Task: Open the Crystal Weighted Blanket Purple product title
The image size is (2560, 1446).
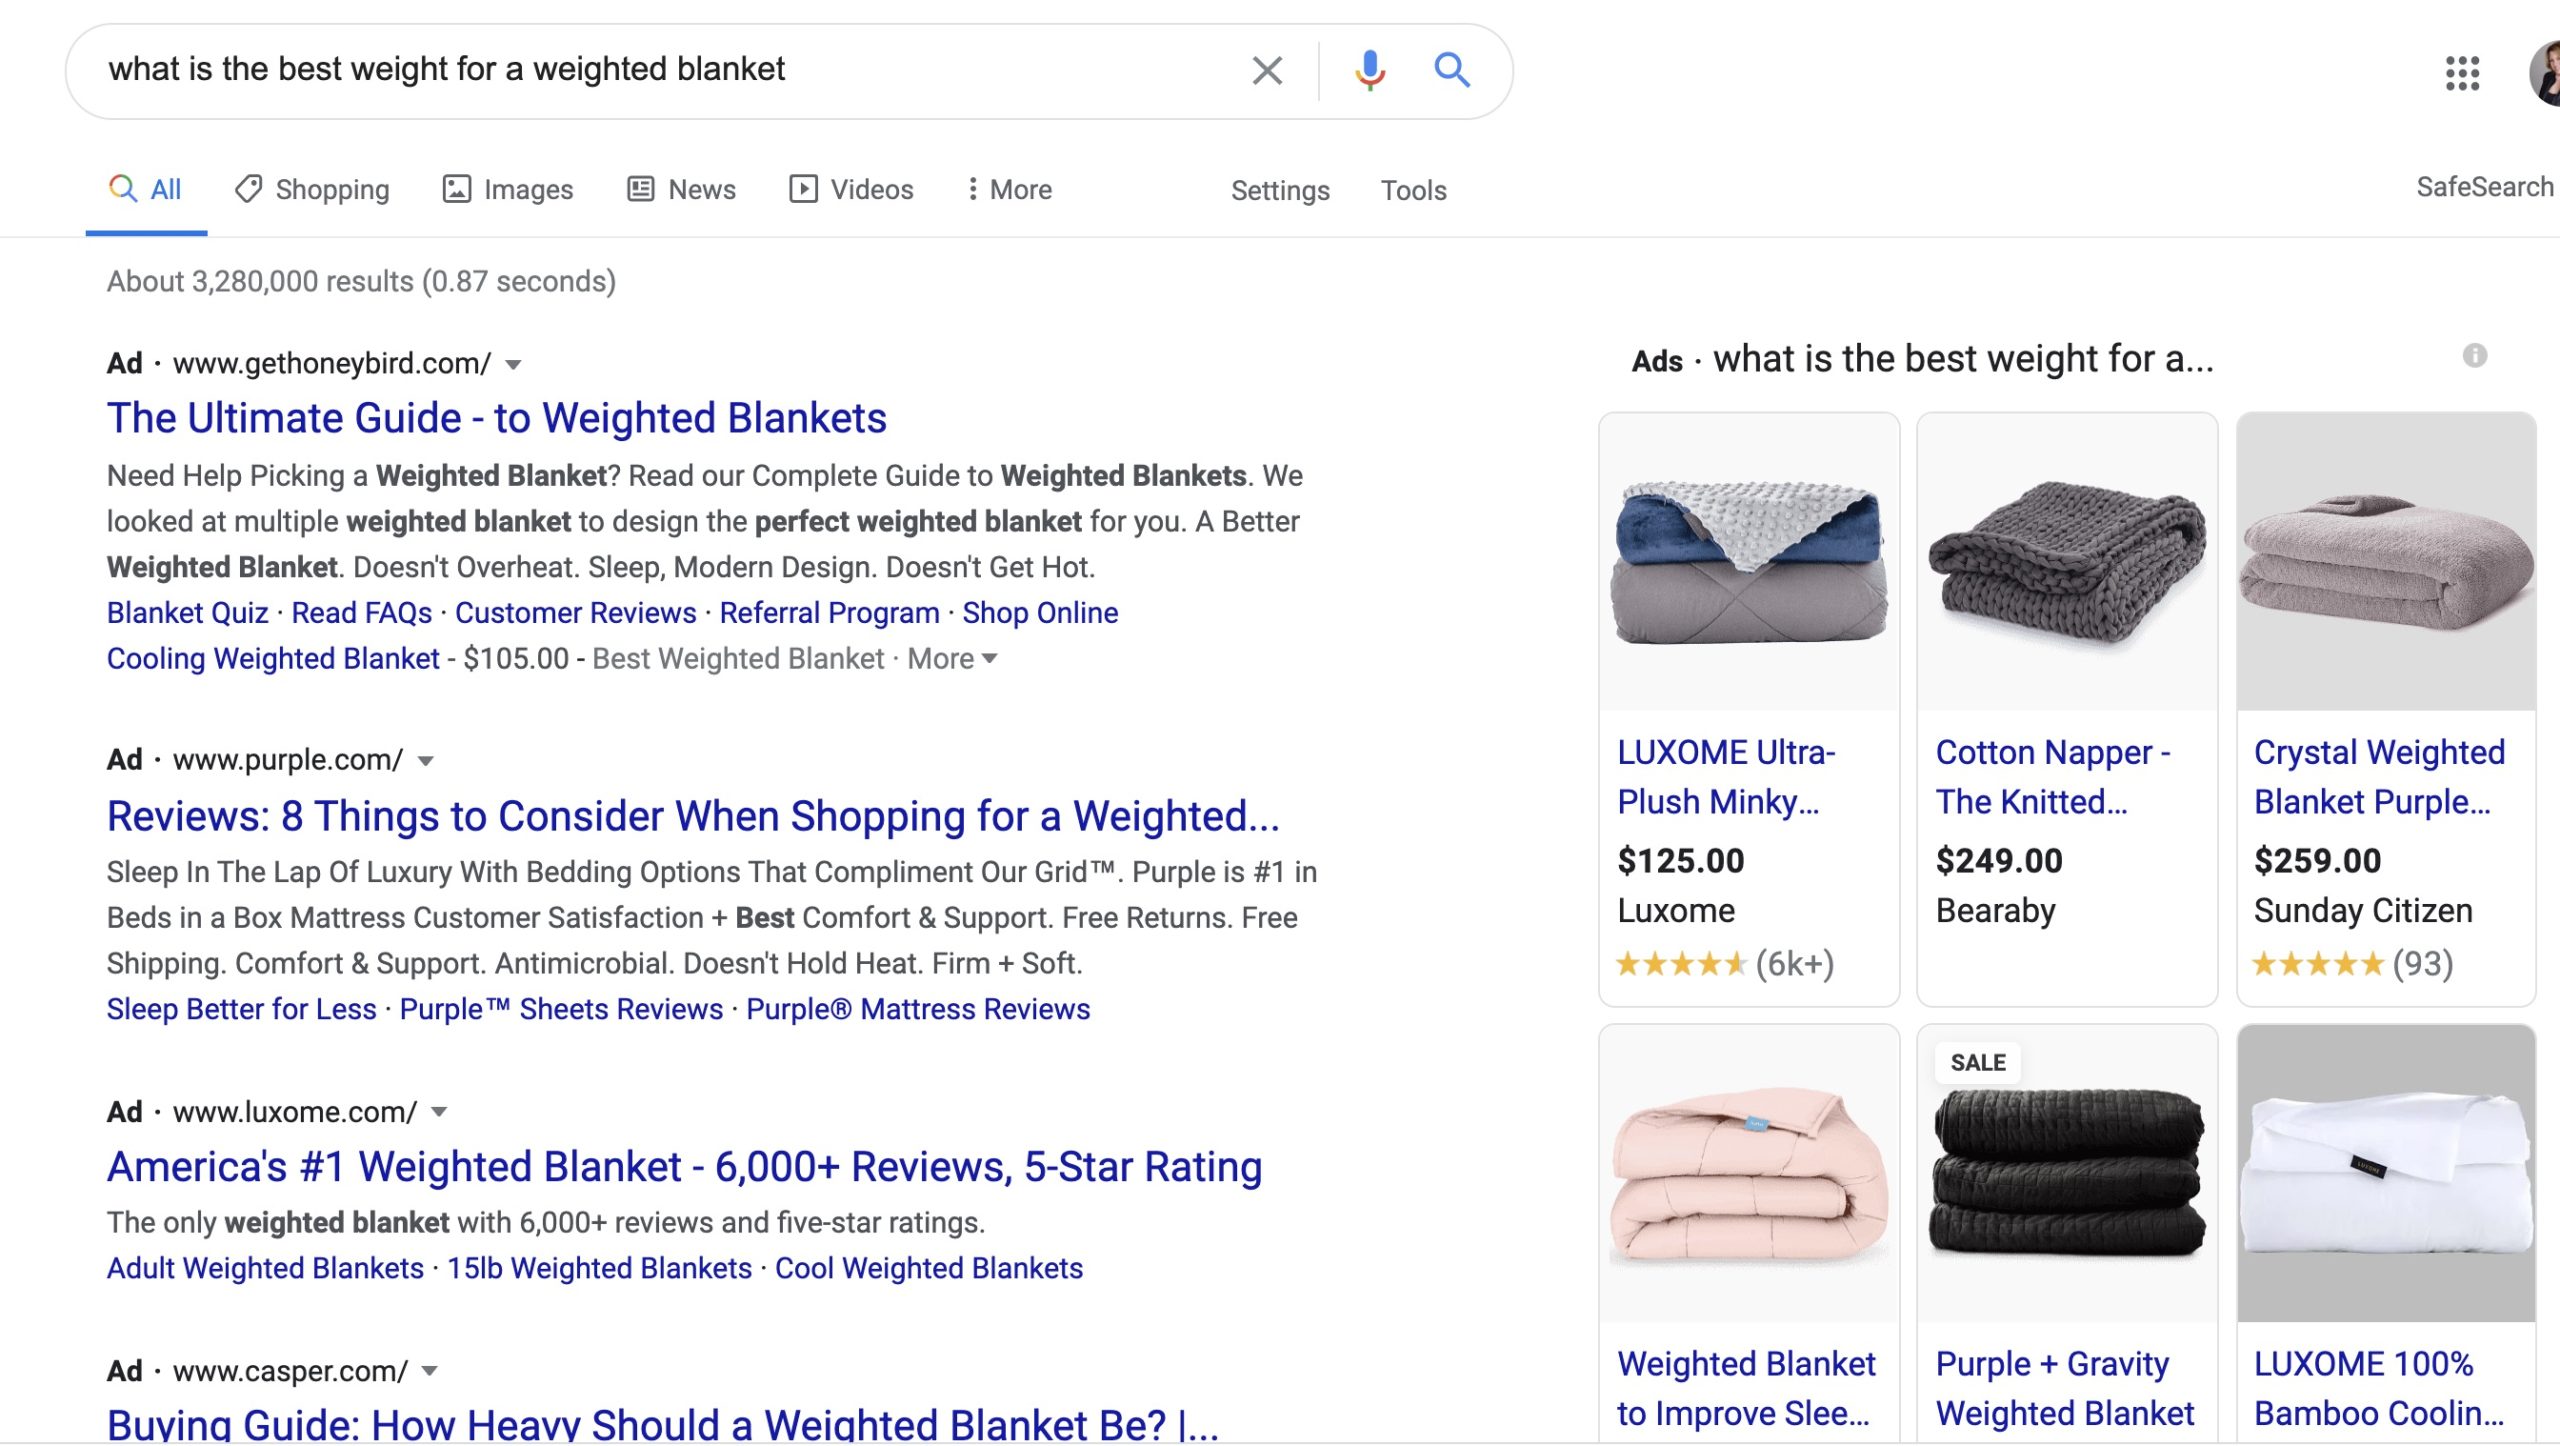Action: point(2379,777)
